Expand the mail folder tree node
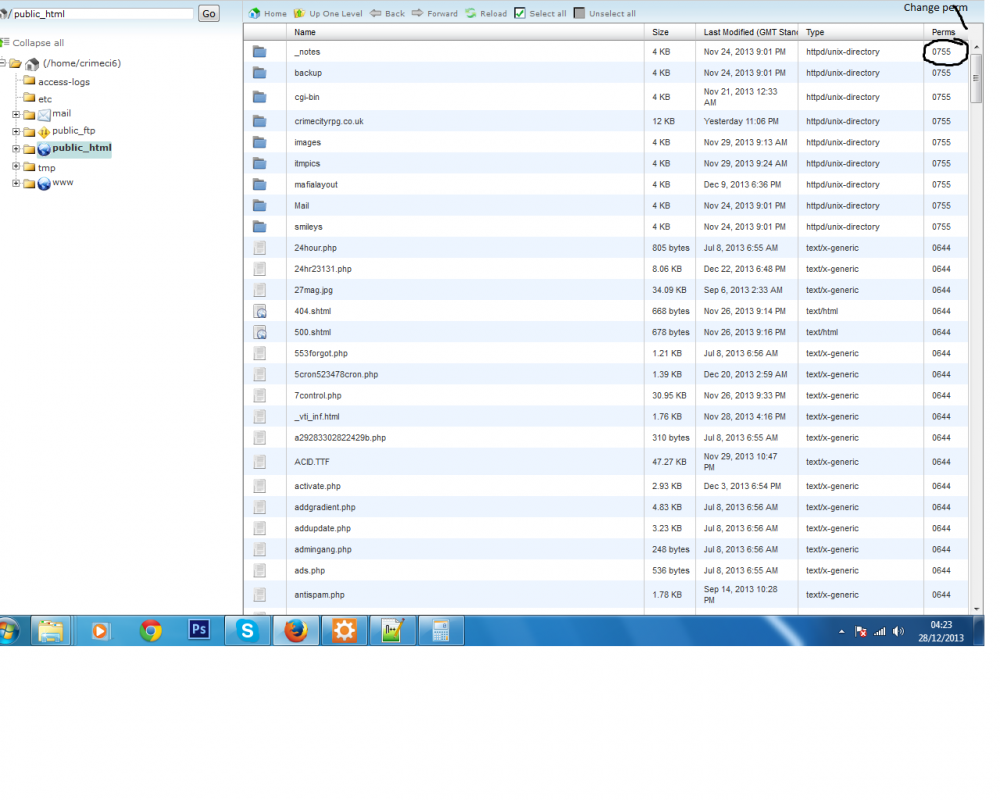The height and width of the screenshot is (800, 1000). (16, 114)
